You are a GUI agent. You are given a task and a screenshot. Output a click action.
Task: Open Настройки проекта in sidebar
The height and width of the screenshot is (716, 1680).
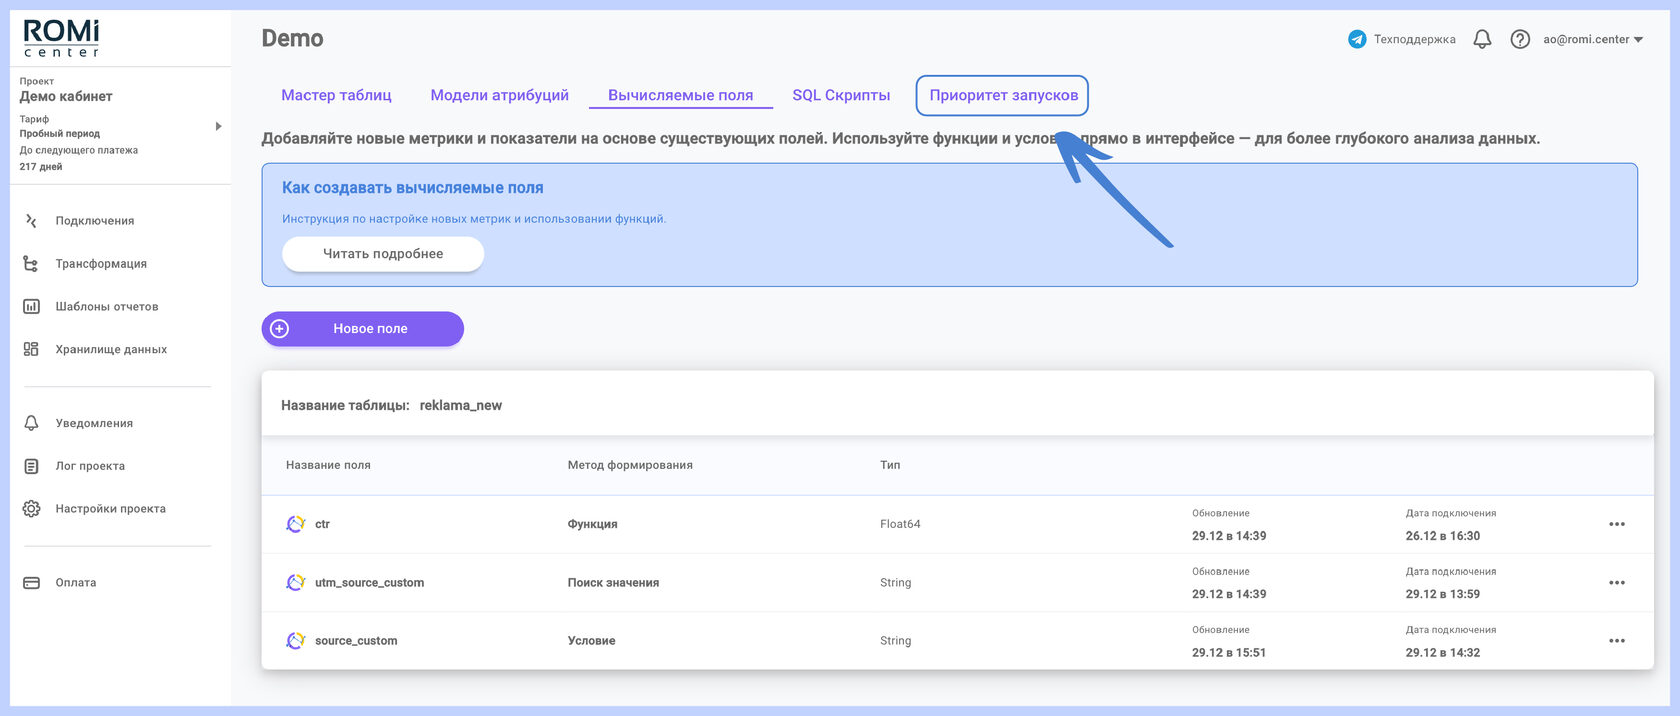(x=111, y=509)
